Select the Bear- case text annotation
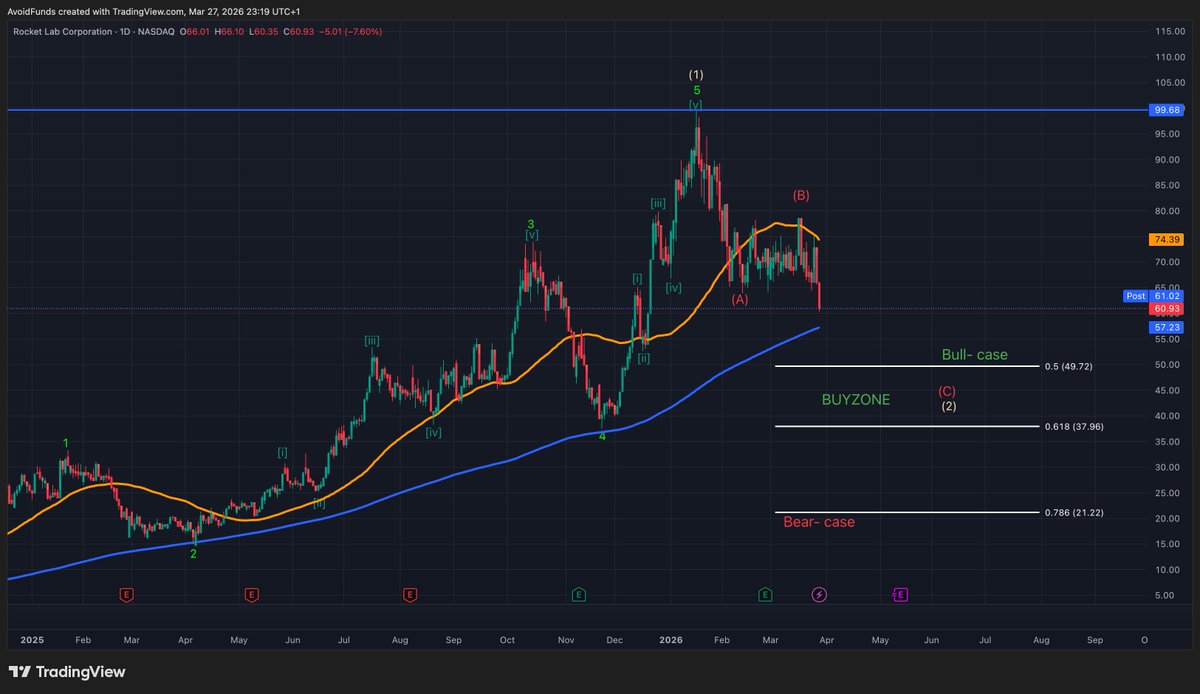1200x694 pixels. point(819,522)
